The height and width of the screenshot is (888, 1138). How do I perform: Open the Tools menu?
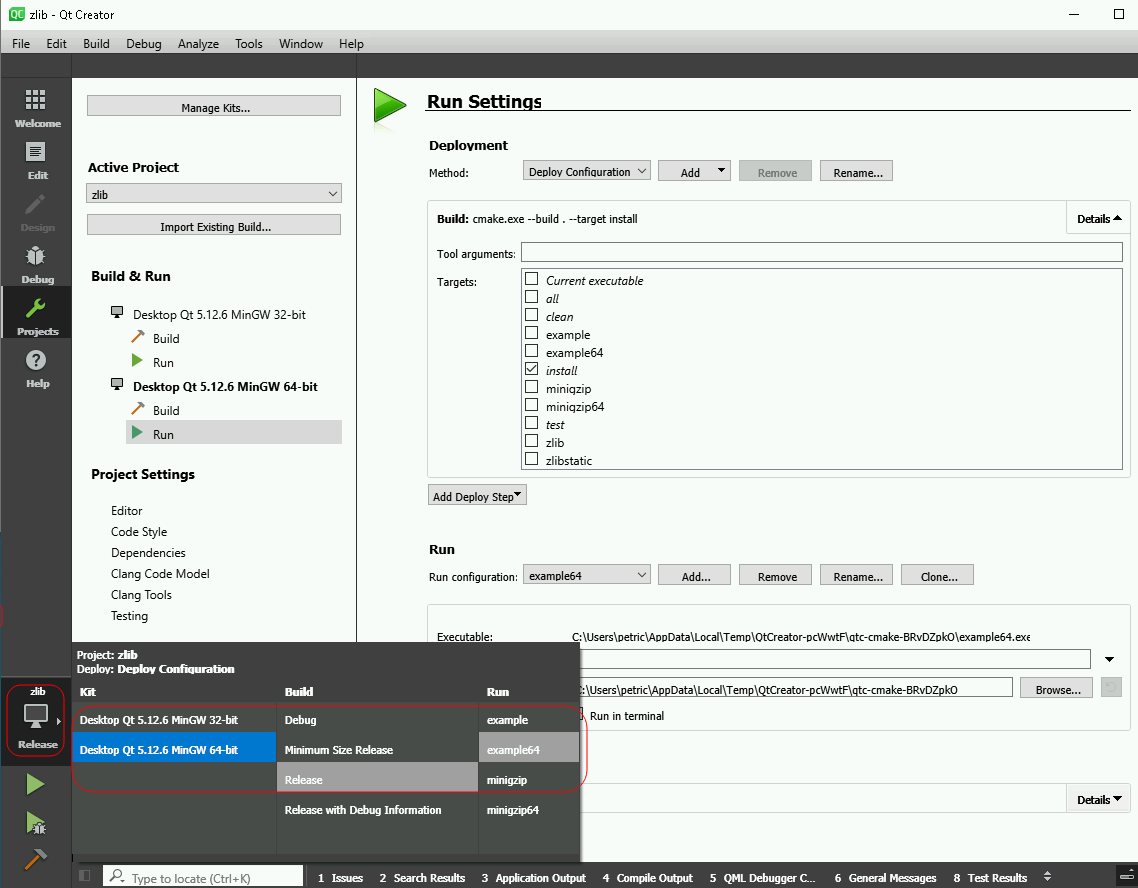pyautogui.click(x=248, y=44)
